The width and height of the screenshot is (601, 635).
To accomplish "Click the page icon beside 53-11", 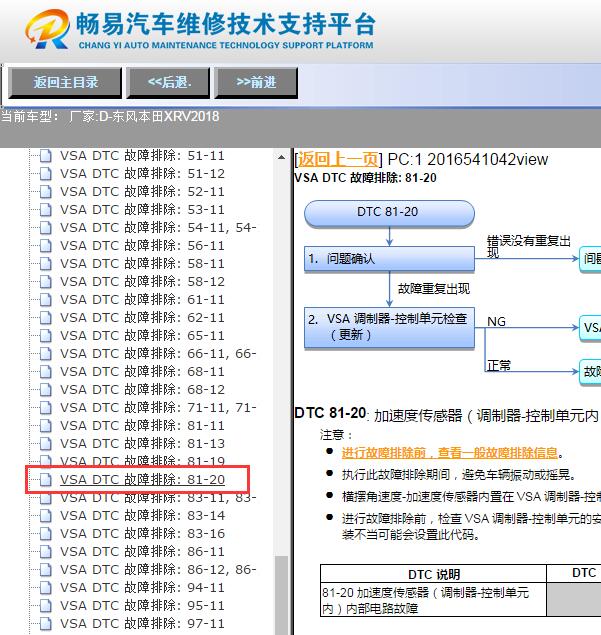I will (x=46, y=210).
